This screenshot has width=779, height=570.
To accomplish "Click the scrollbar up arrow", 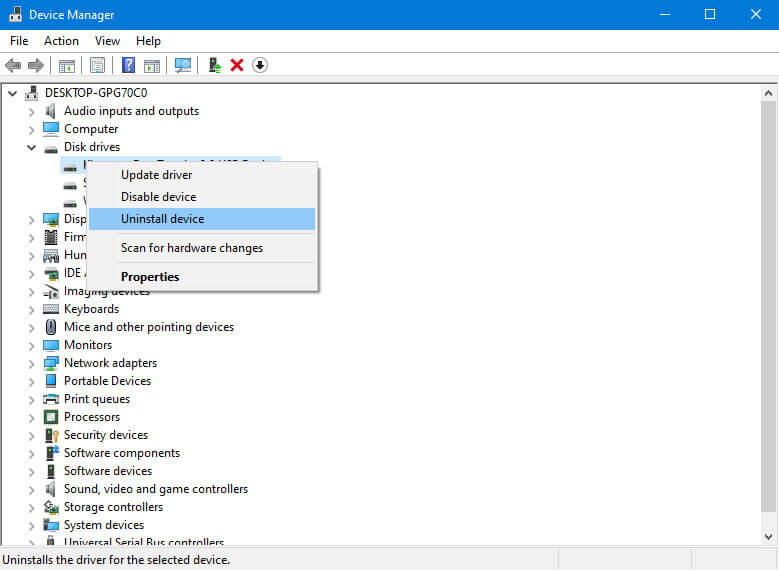I will [x=769, y=93].
